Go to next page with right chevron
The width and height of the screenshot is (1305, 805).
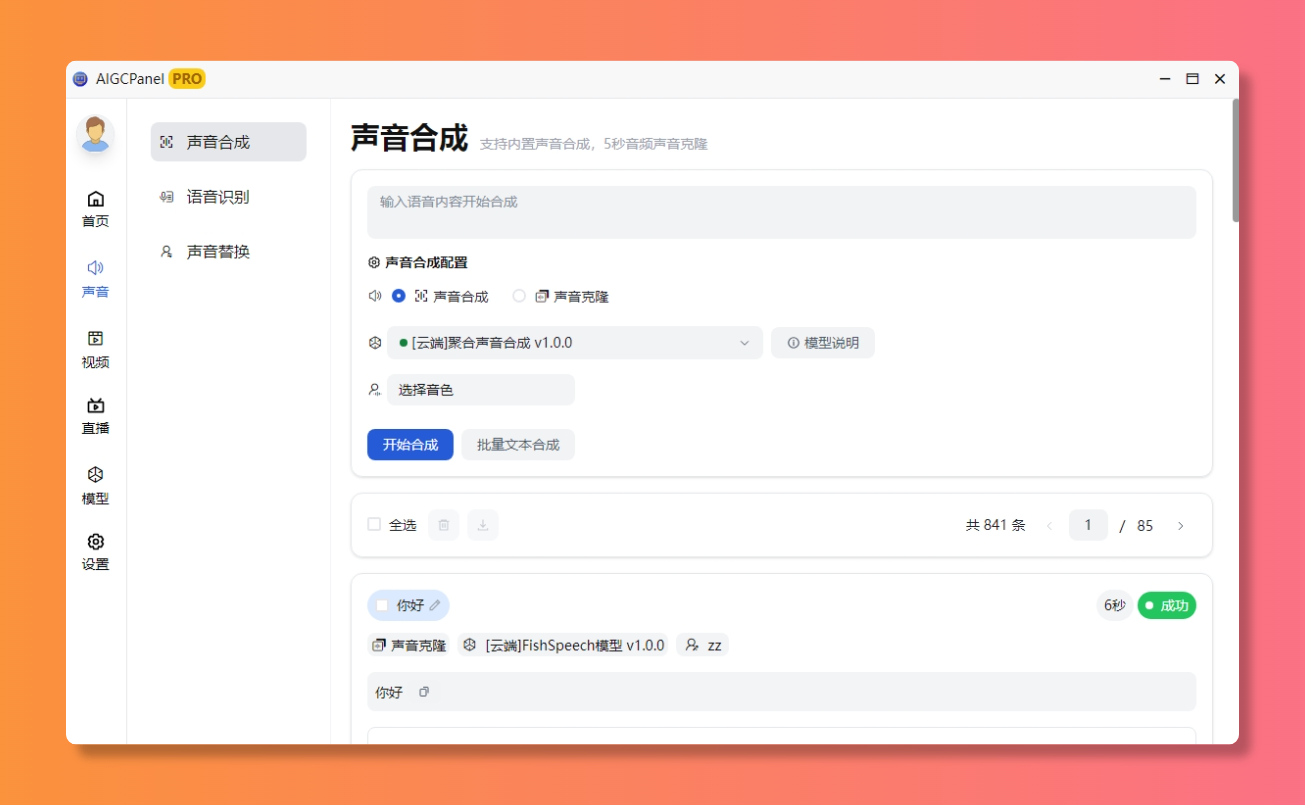1180,526
